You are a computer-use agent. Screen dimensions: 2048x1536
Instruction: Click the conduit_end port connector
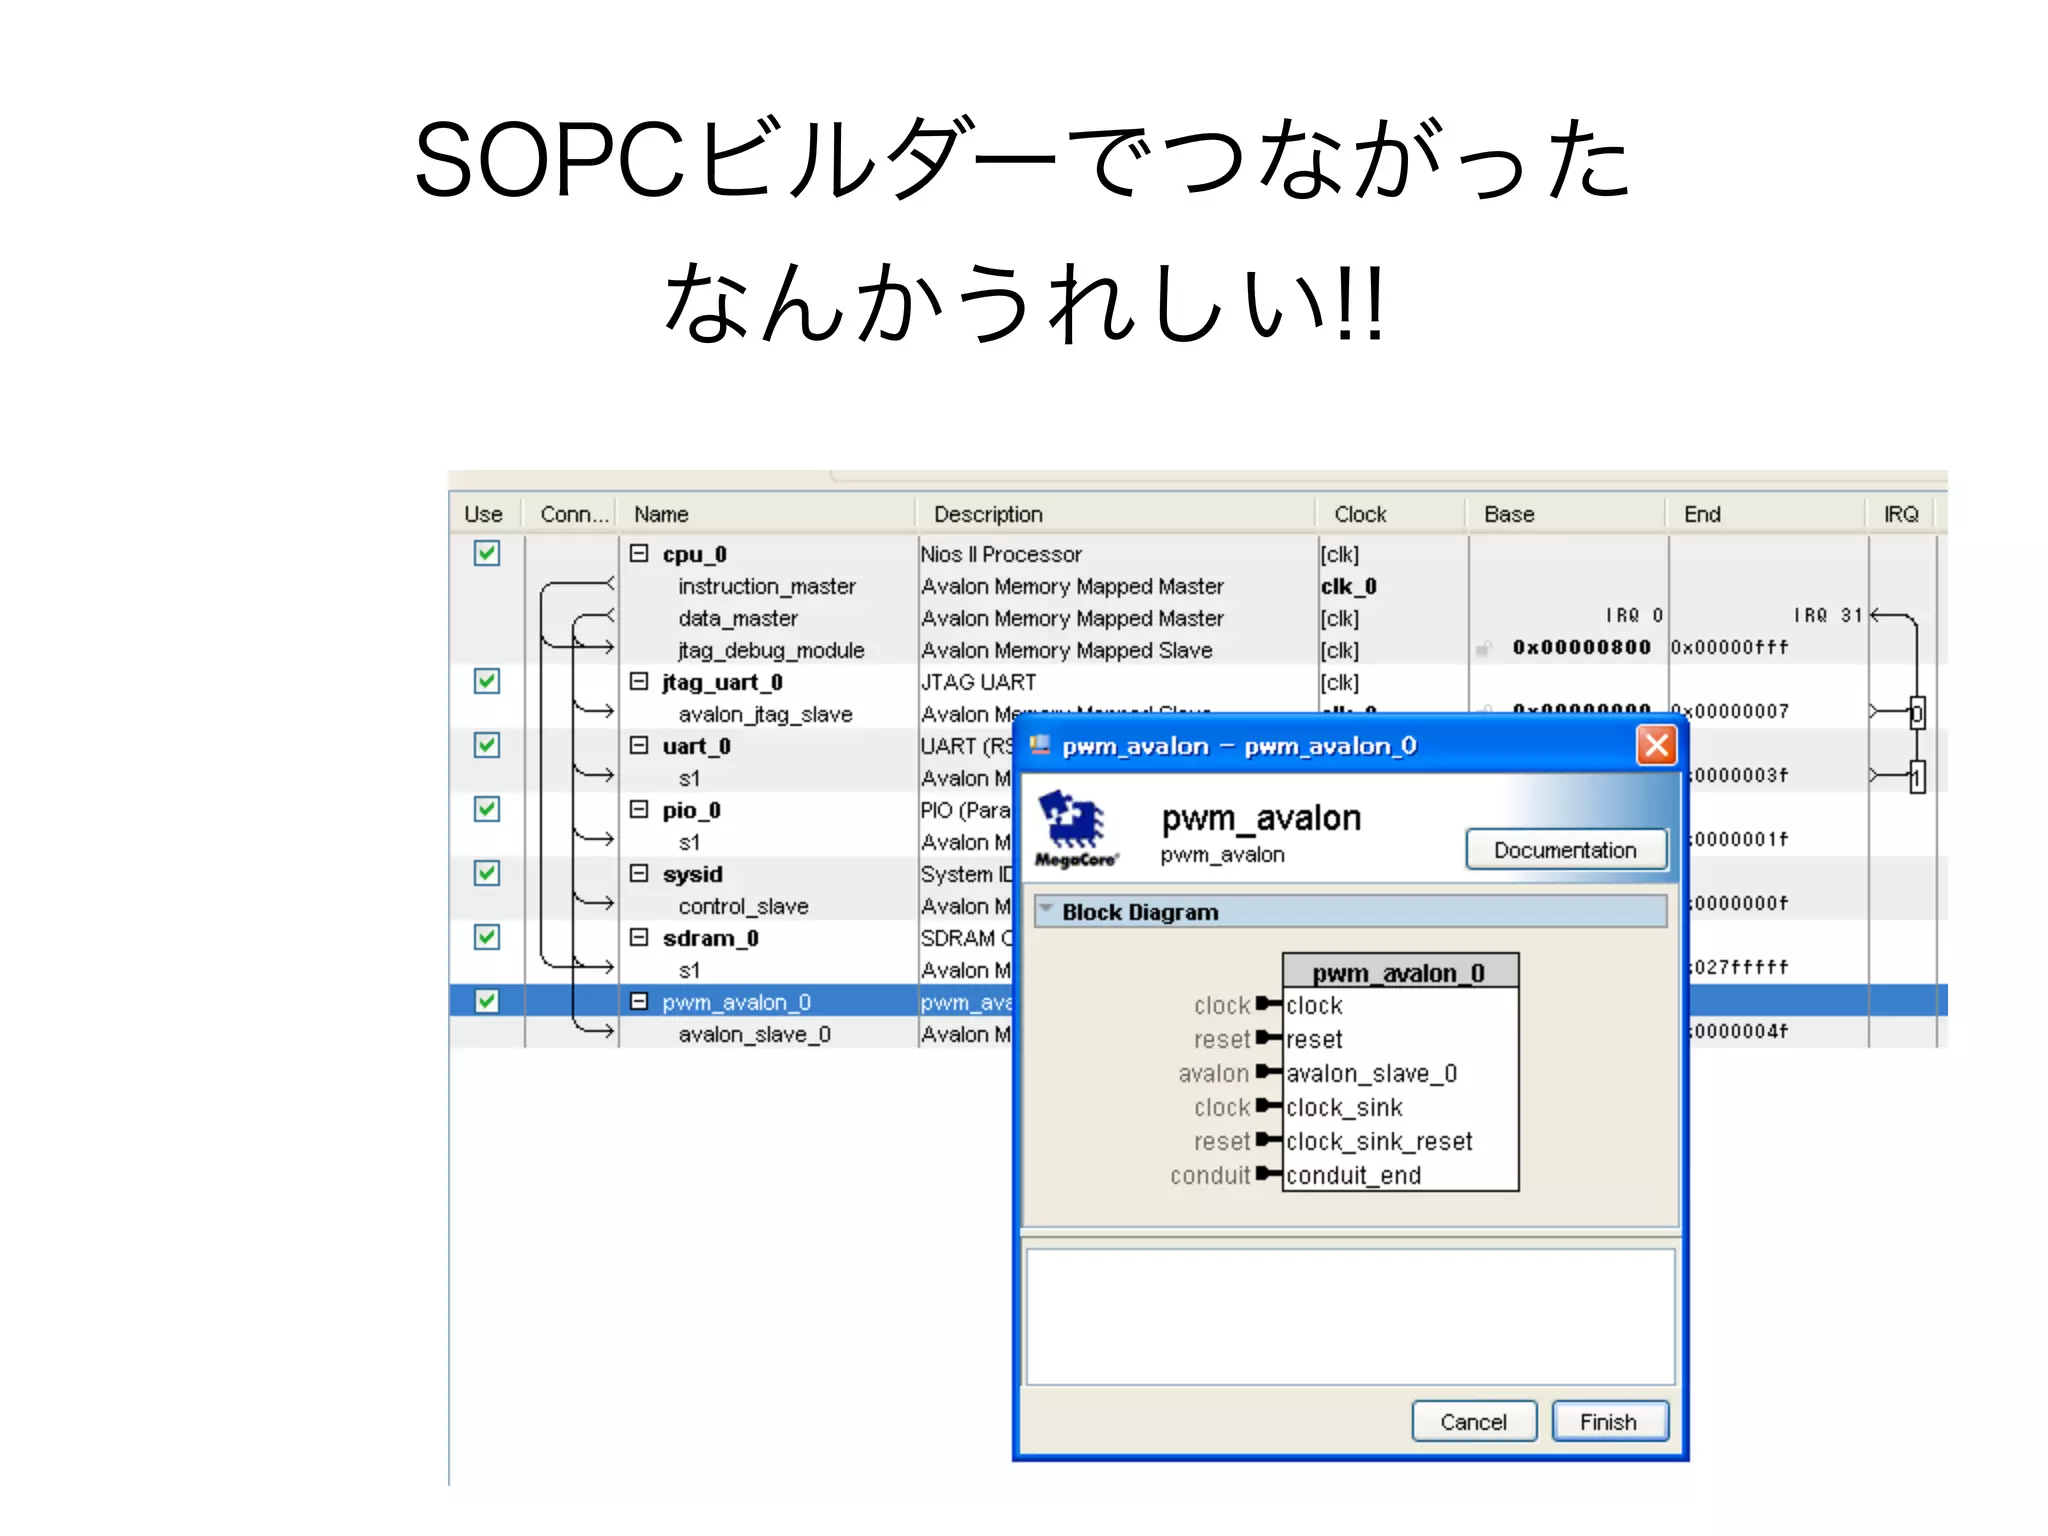click(x=1269, y=1174)
